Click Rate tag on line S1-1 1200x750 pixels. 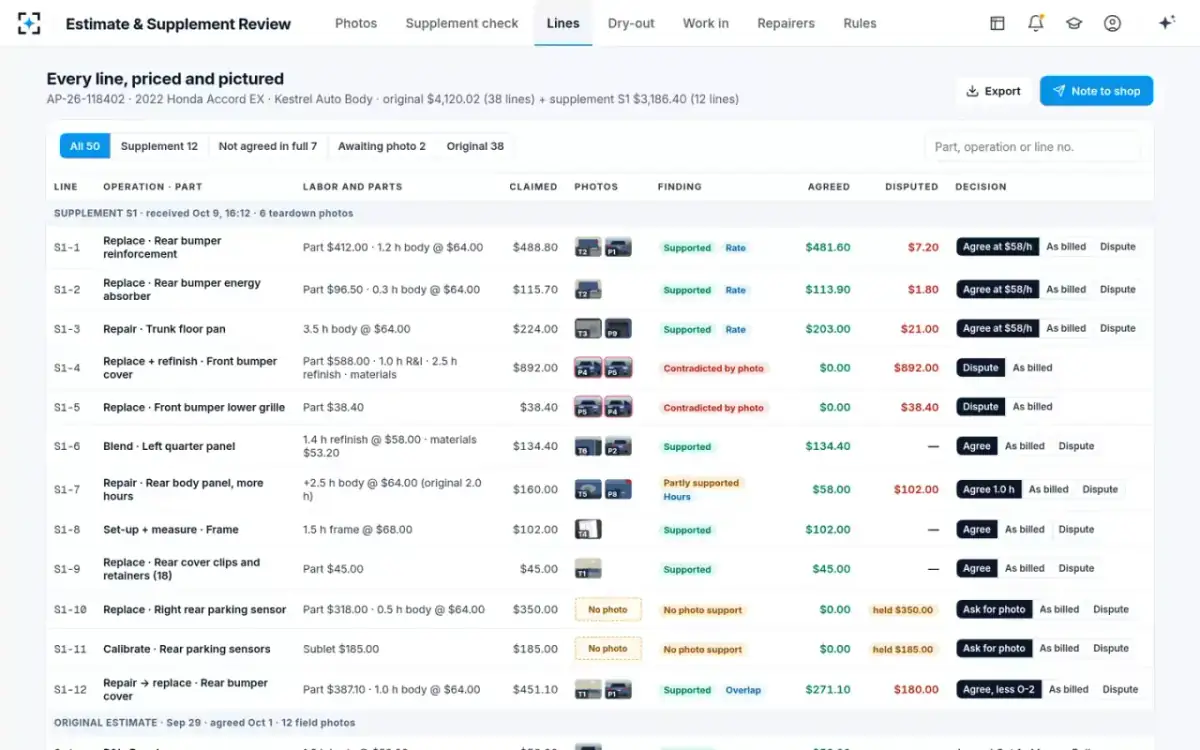pos(736,248)
